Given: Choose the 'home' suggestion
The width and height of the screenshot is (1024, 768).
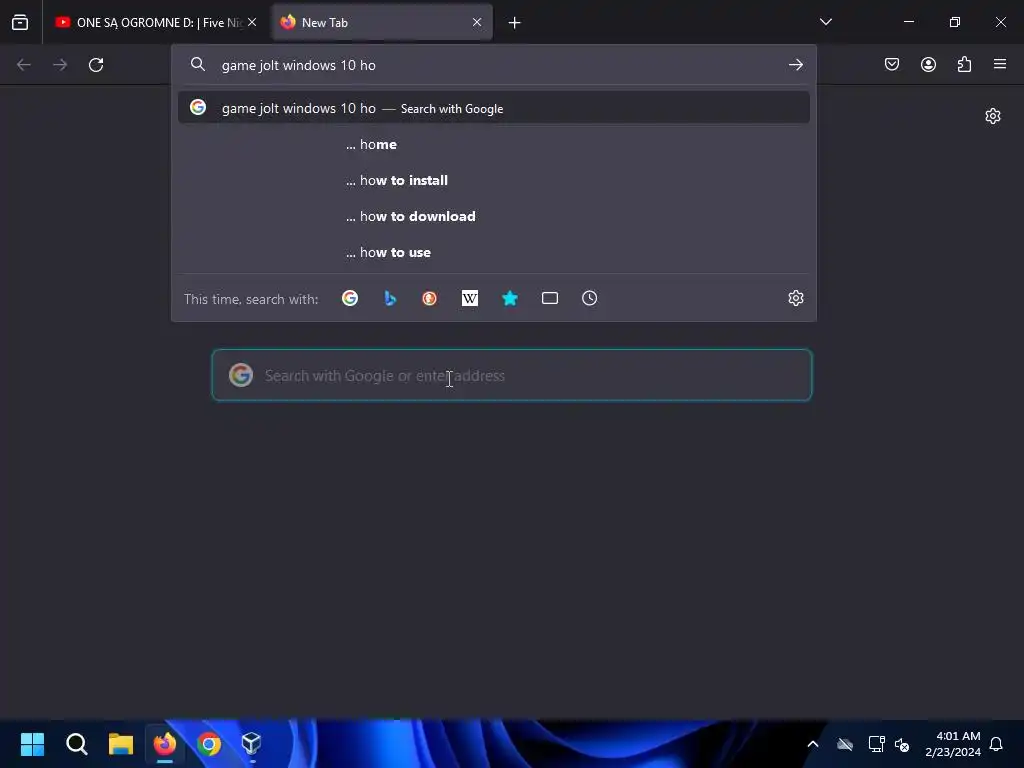Looking at the screenshot, I should [x=494, y=144].
